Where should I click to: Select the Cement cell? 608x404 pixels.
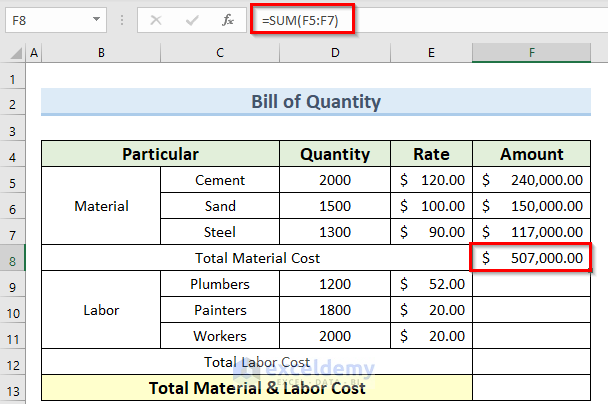point(220,180)
